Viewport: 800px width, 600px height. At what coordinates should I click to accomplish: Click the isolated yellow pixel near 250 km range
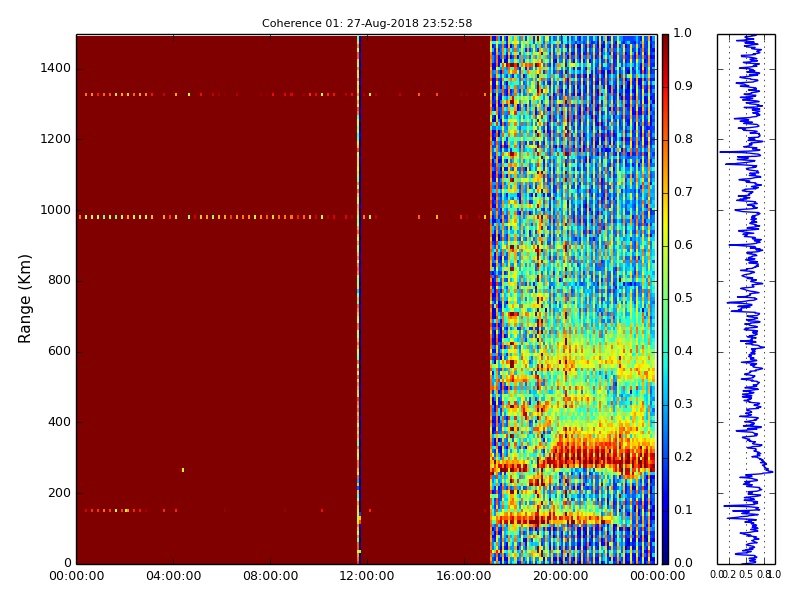(183, 470)
